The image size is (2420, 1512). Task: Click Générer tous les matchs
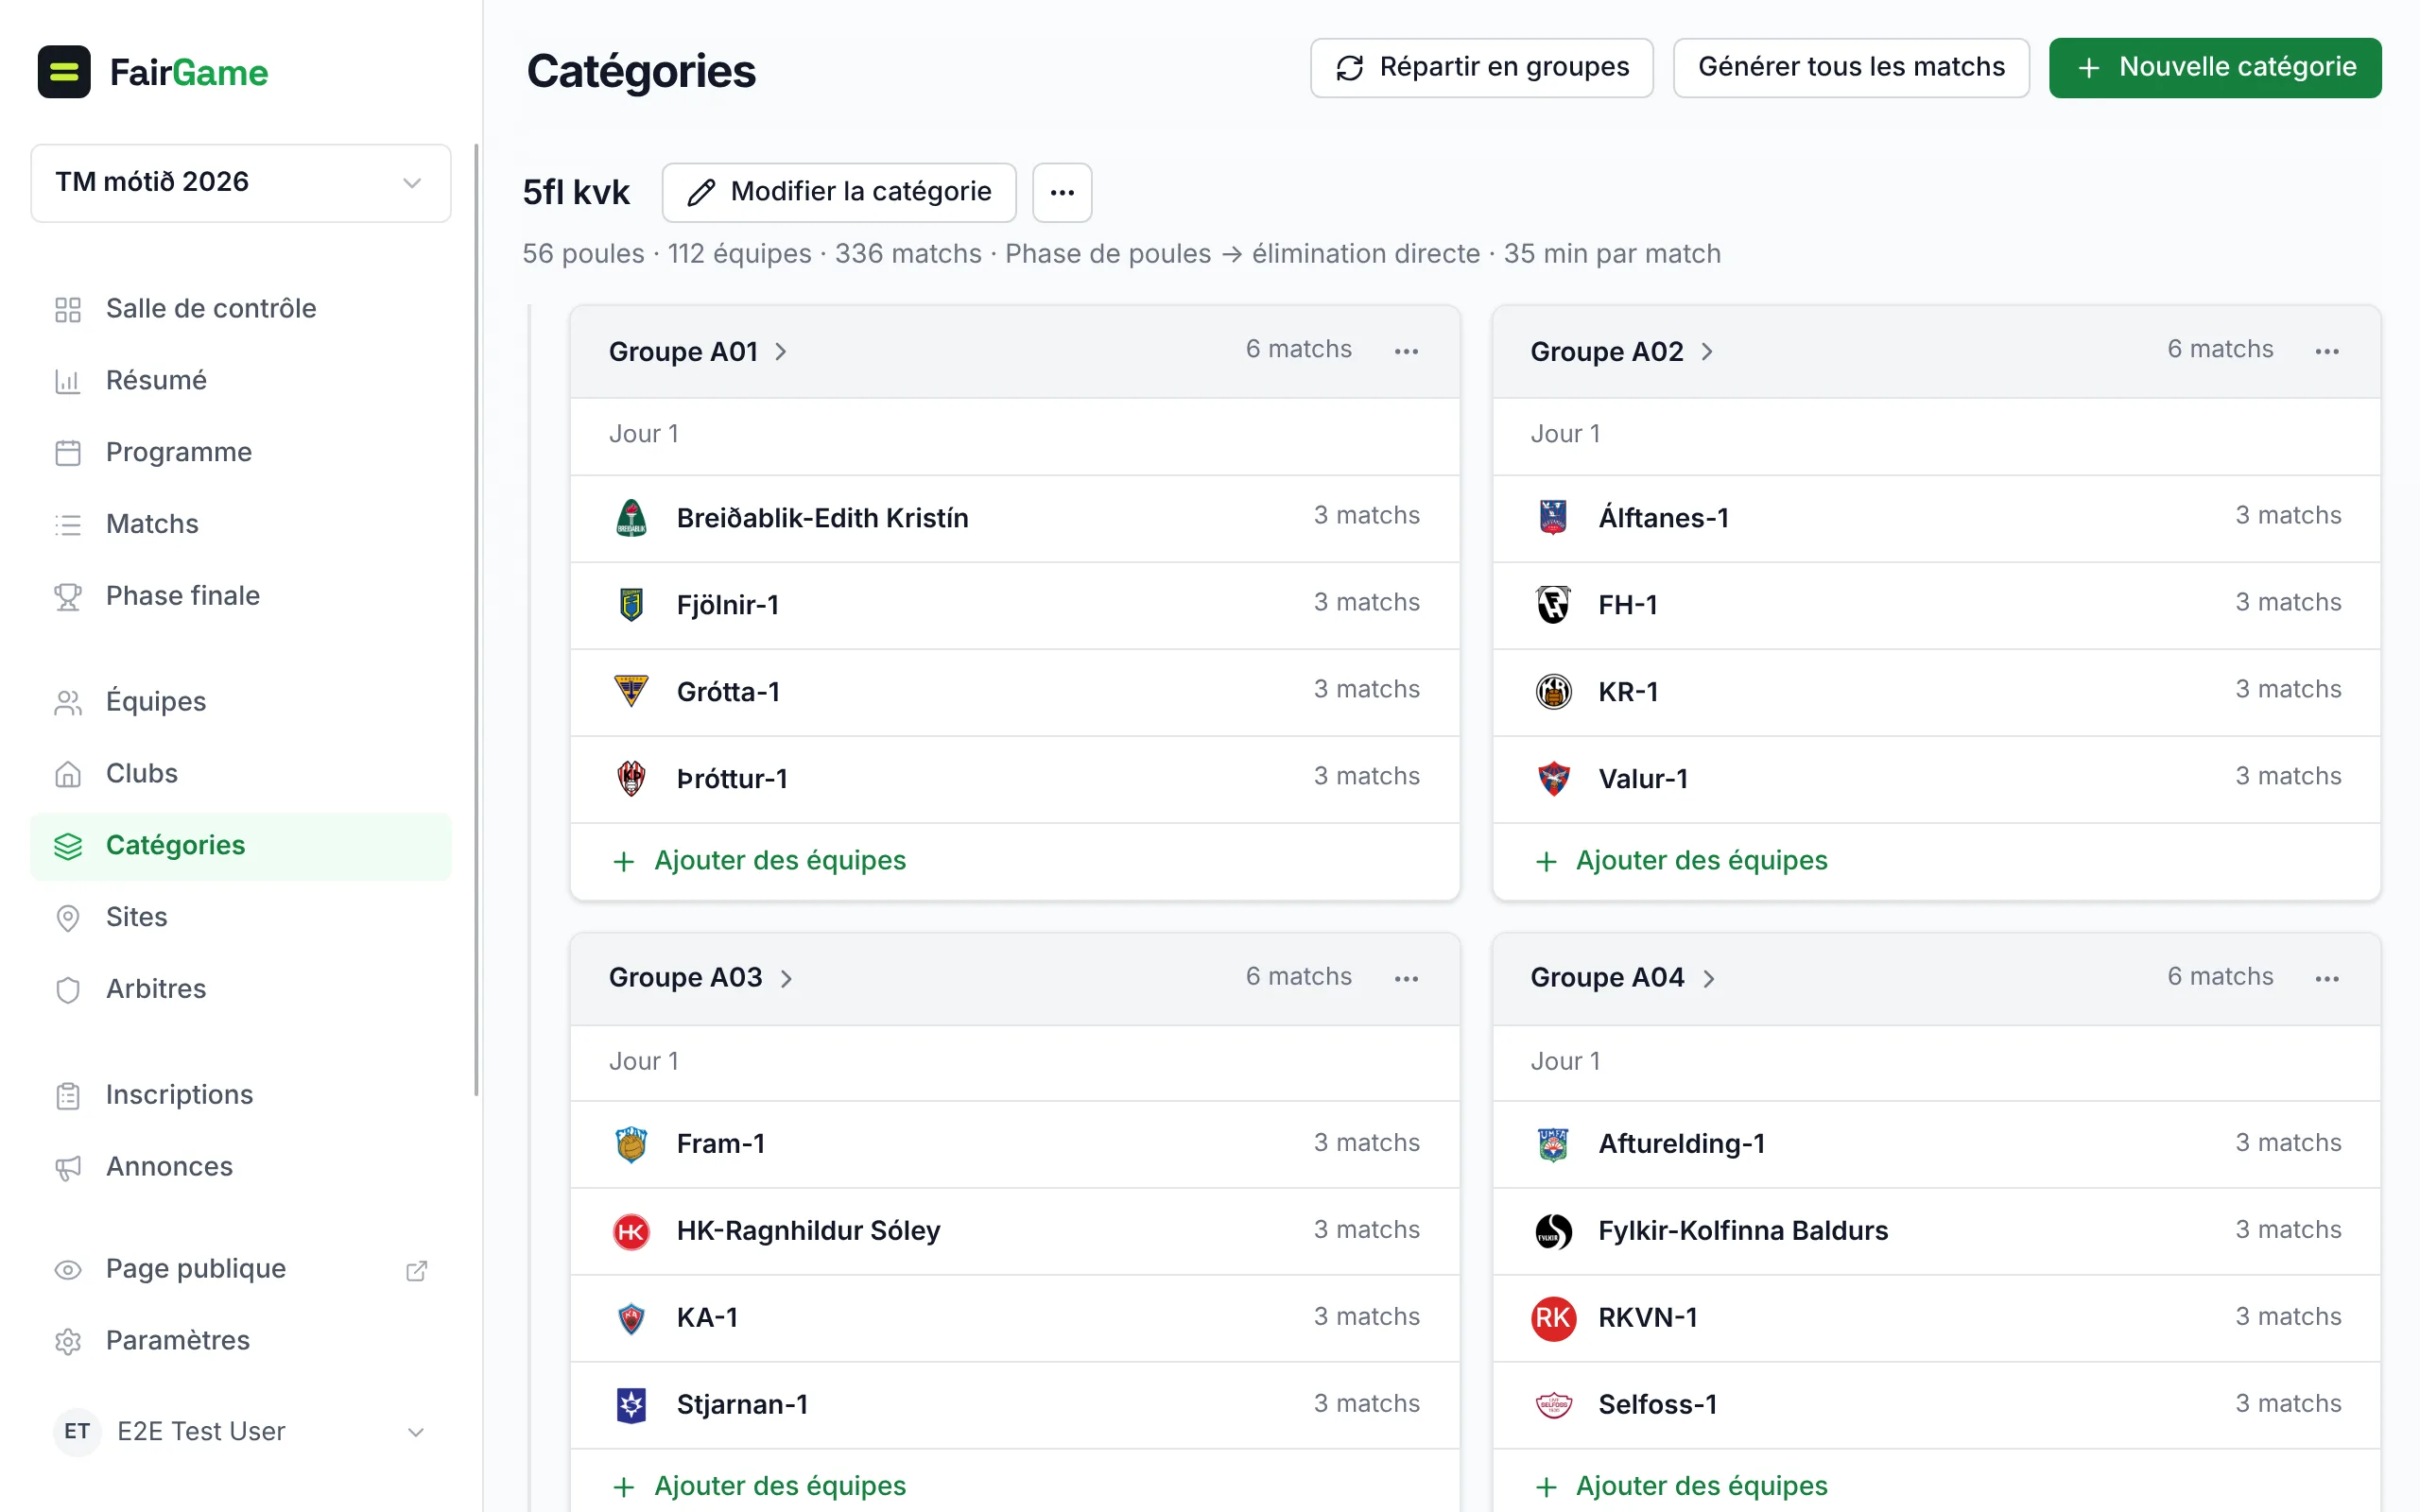point(1851,67)
